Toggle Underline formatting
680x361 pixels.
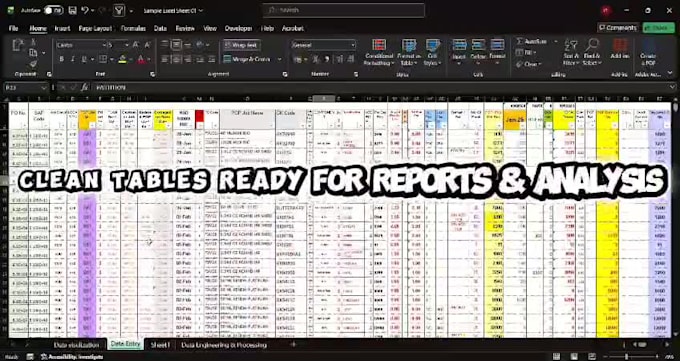(84, 59)
